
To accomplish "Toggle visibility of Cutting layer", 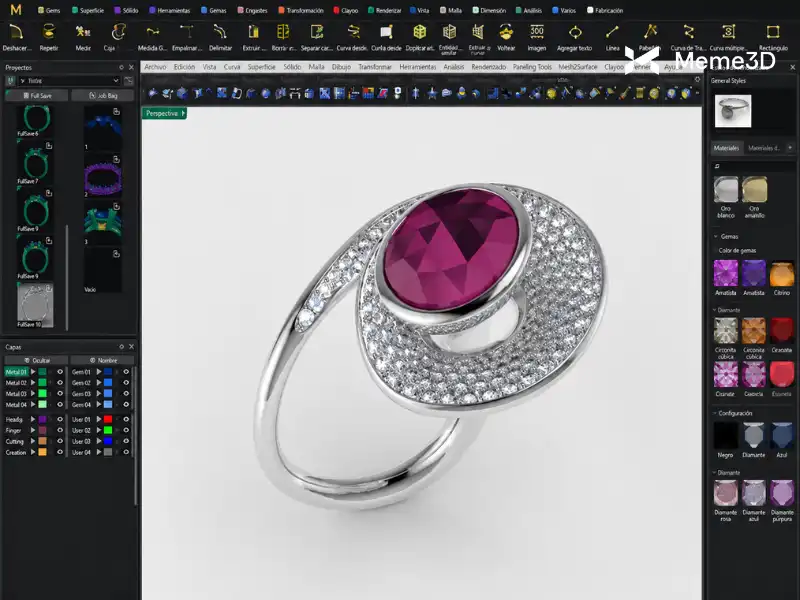I will [60, 441].
